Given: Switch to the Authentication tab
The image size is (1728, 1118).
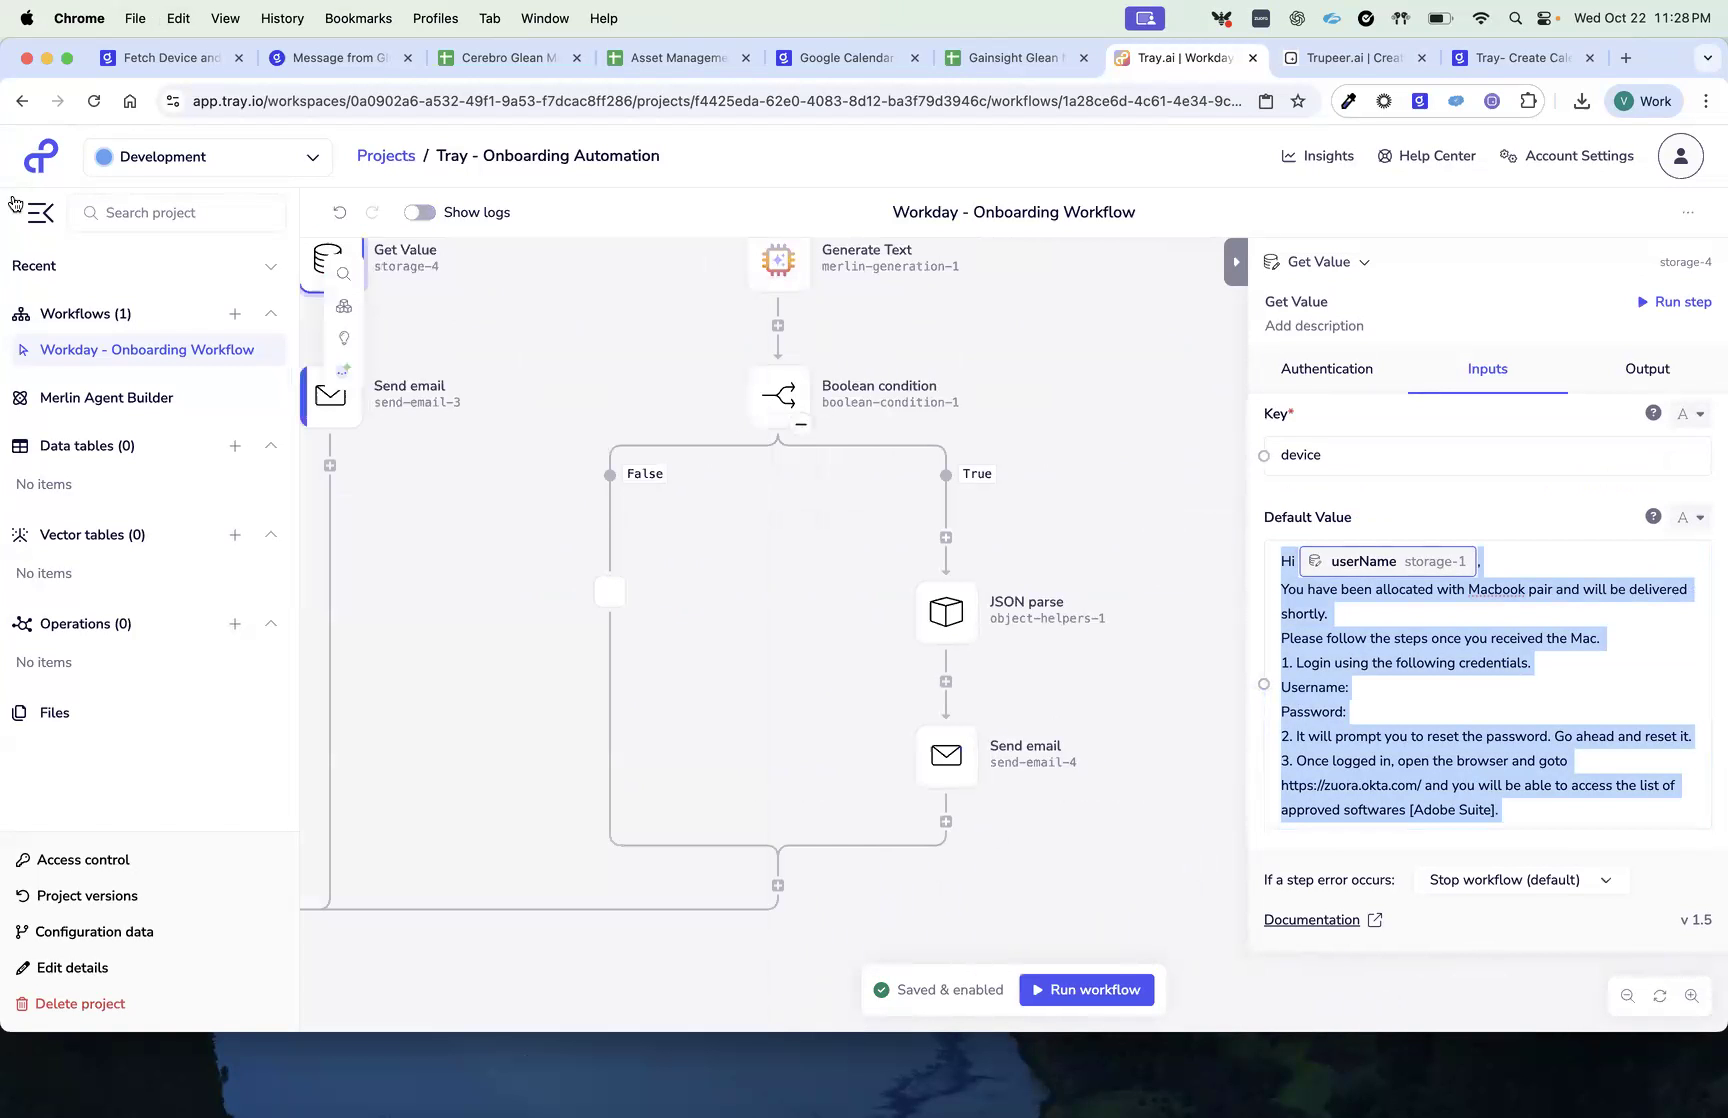Looking at the screenshot, I should pos(1327,369).
